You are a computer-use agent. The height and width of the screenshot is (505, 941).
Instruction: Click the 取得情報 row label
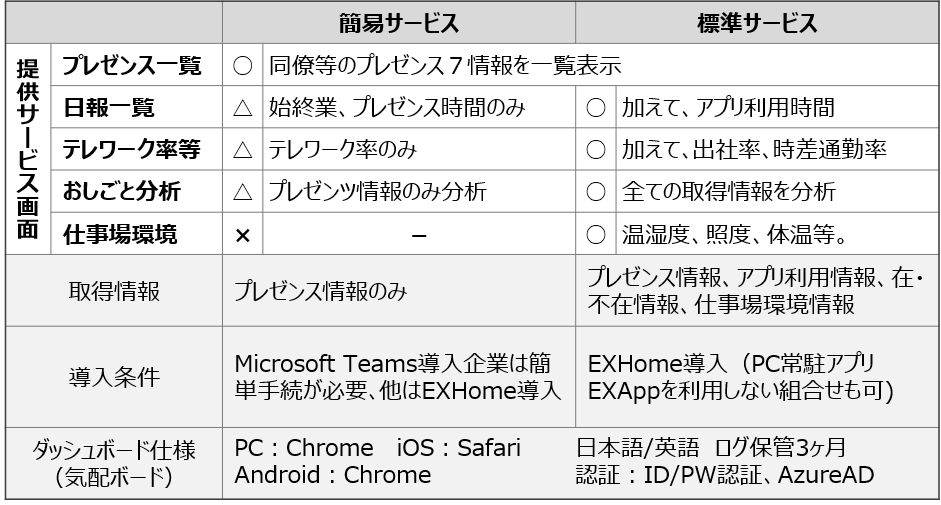pos(114,291)
